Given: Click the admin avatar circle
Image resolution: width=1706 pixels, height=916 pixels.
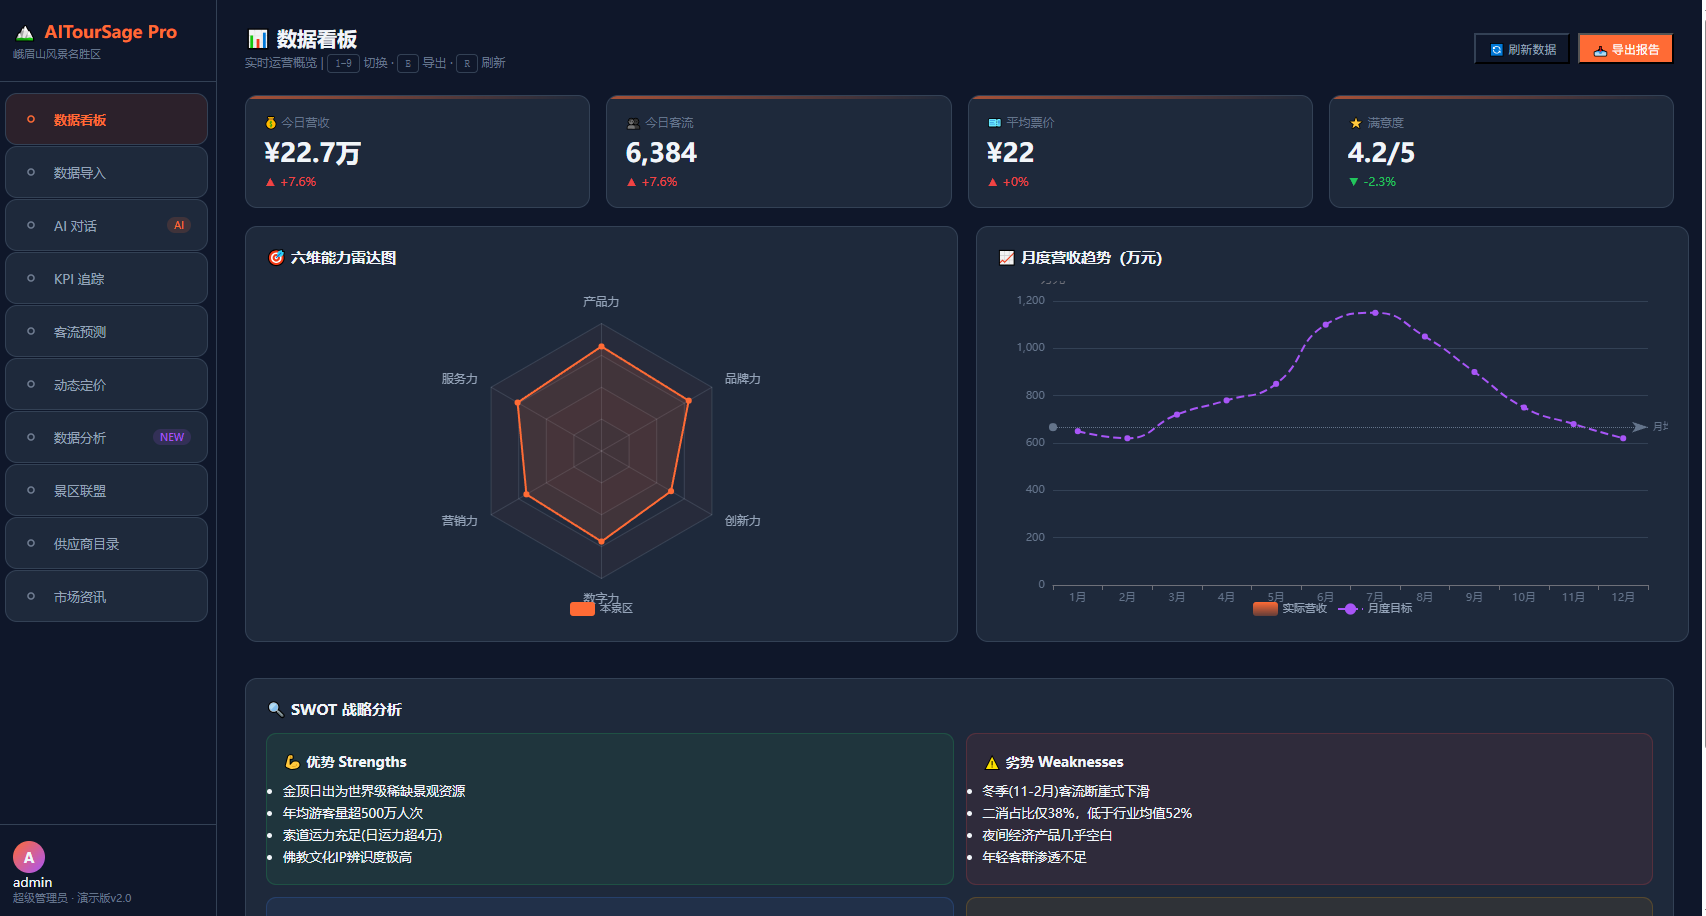Looking at the screenshot, I should [29, 857].
